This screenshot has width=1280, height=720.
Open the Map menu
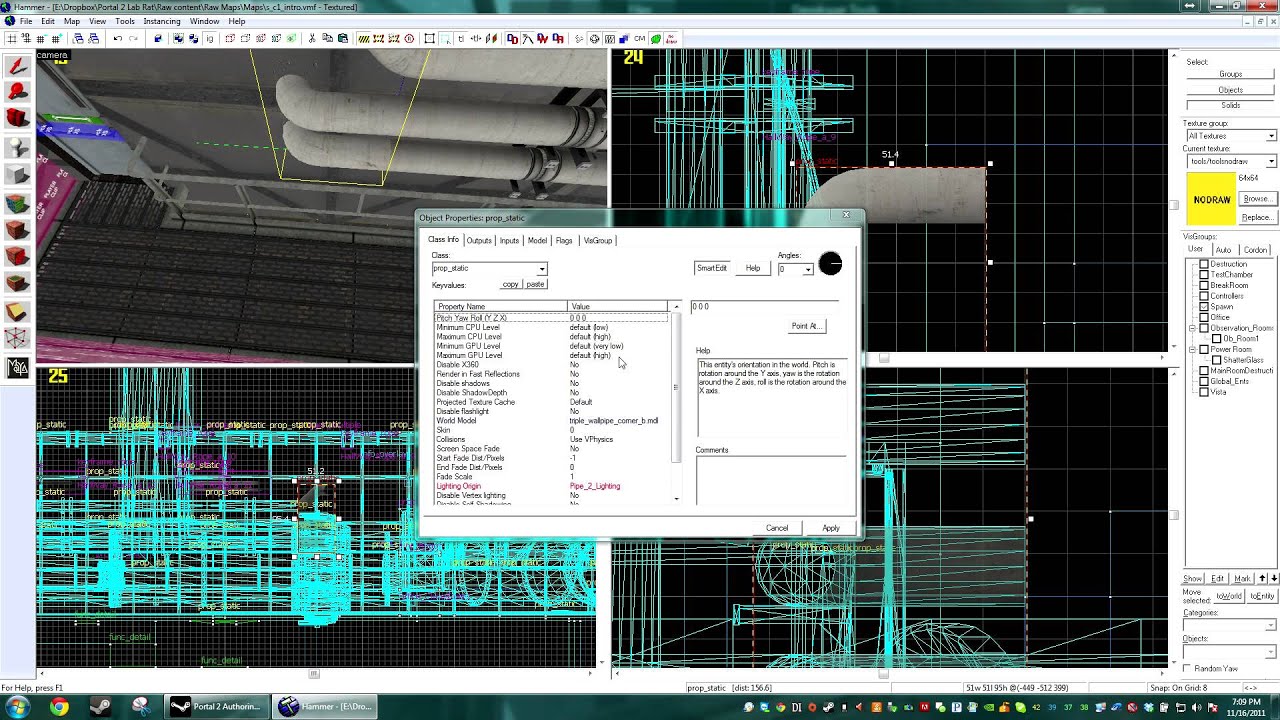click(x=72, y=21)
